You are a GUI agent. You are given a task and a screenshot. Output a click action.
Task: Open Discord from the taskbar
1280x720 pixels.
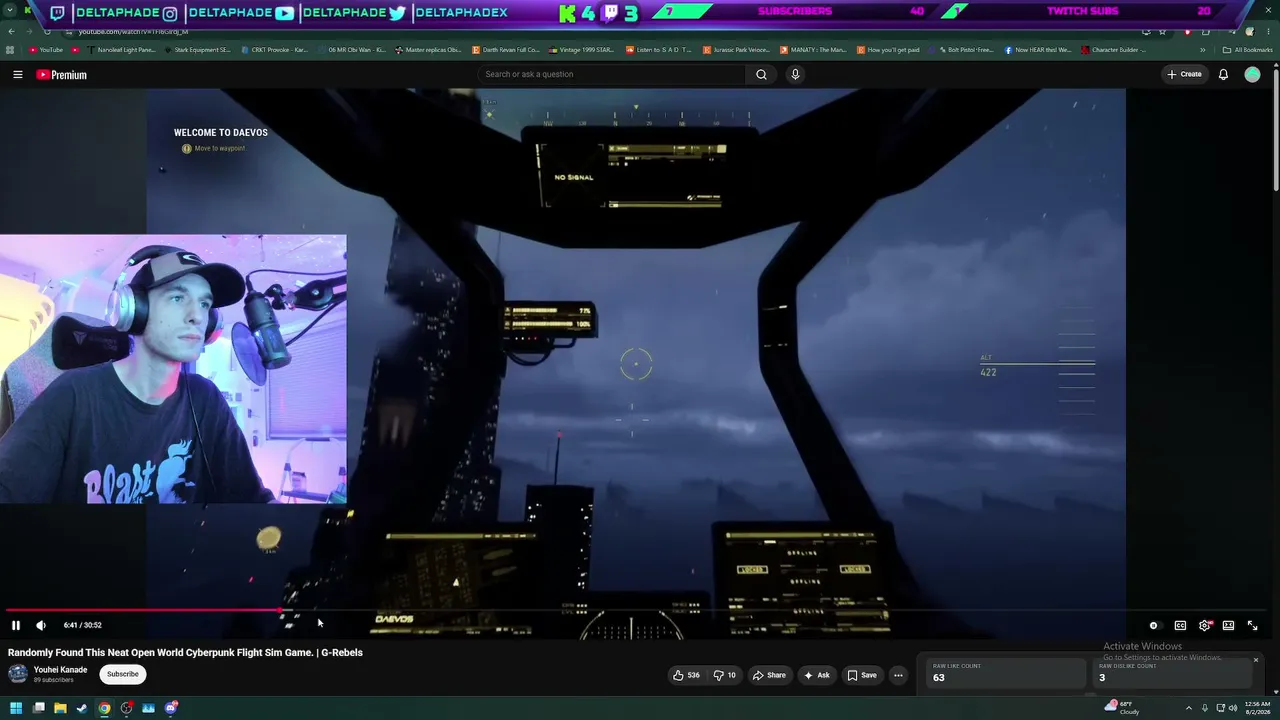click(171, 708)
